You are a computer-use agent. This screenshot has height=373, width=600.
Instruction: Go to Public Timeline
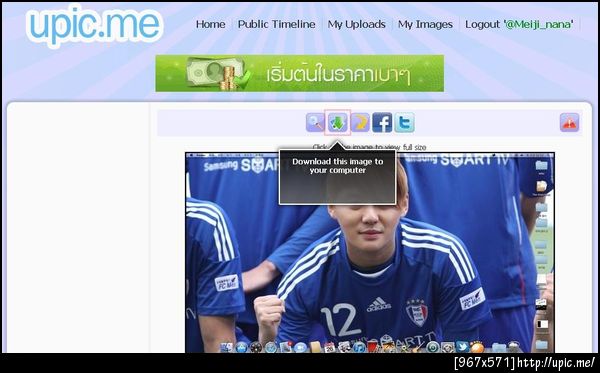(x=277, y=24)
